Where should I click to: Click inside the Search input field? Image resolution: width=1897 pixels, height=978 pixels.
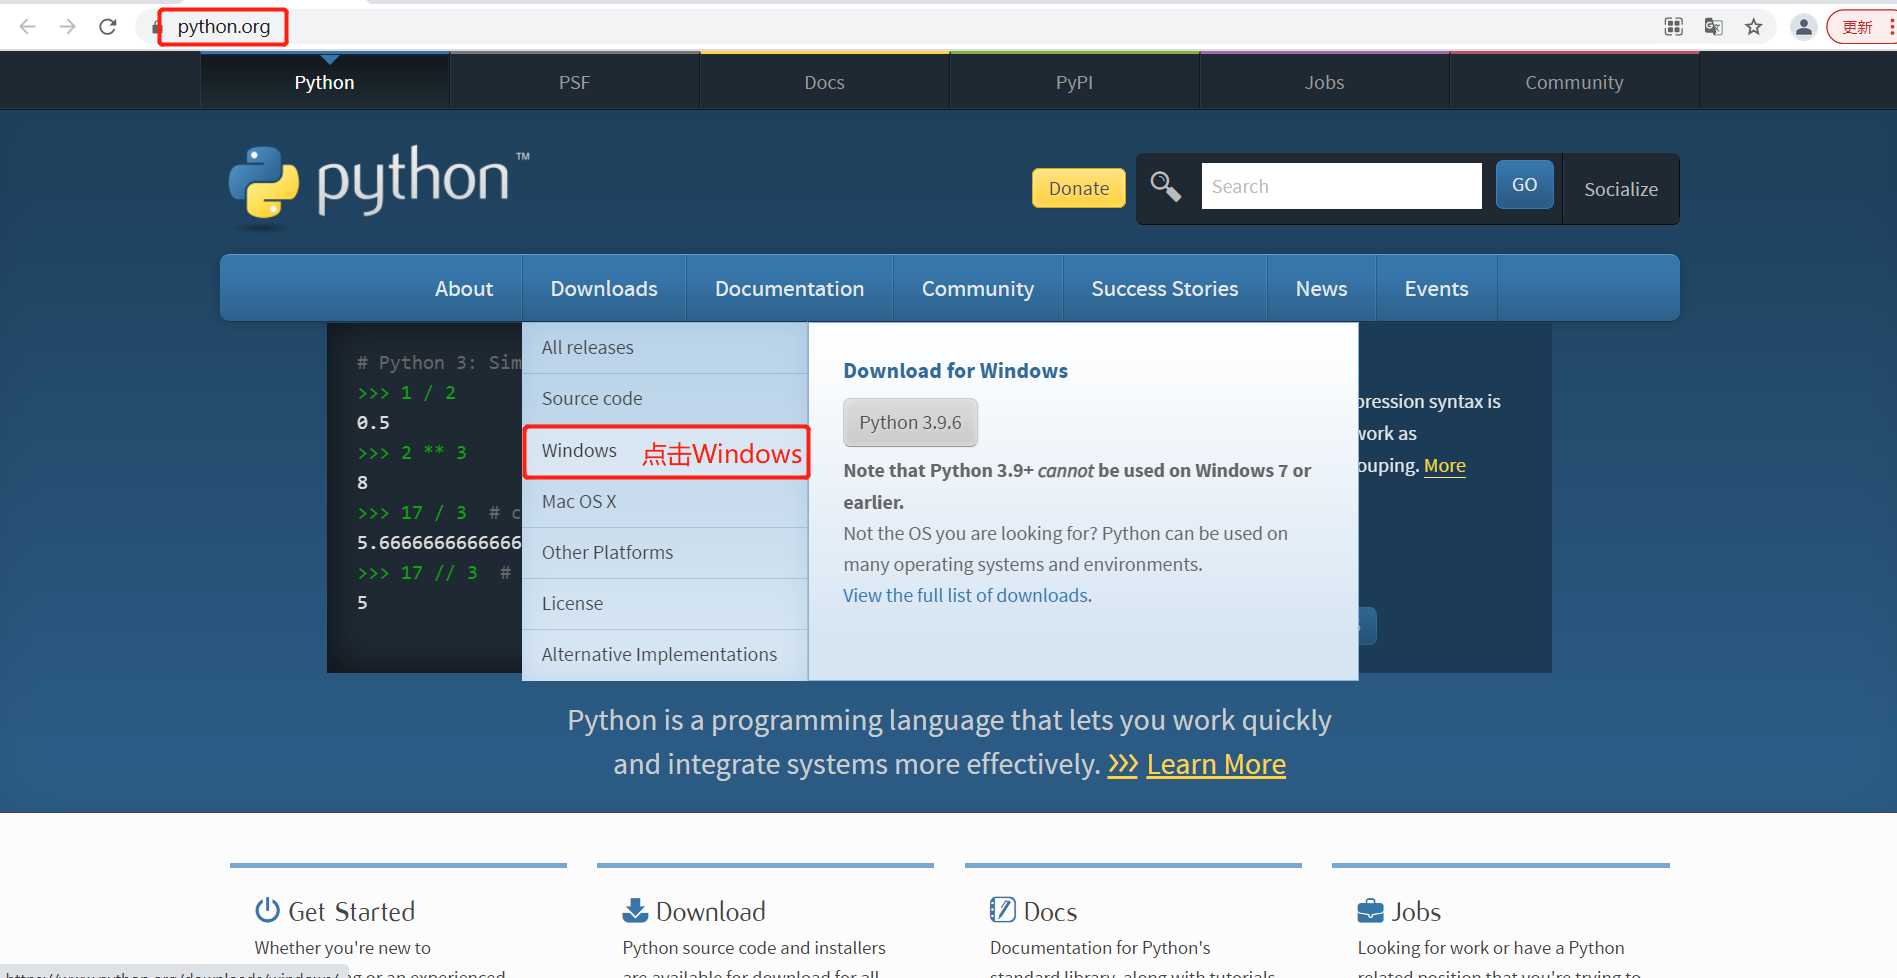(1340, 185)
